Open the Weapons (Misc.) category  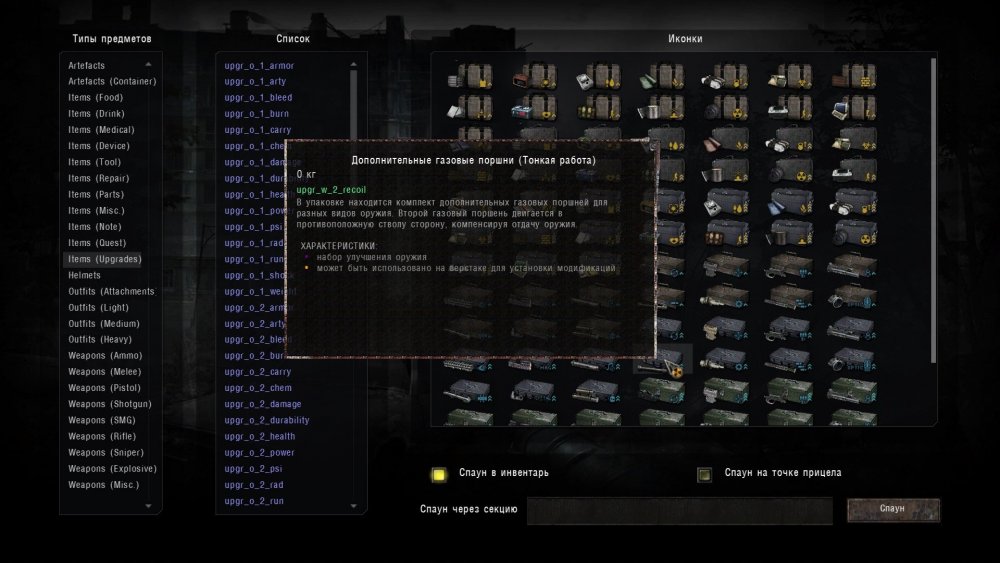103,485
